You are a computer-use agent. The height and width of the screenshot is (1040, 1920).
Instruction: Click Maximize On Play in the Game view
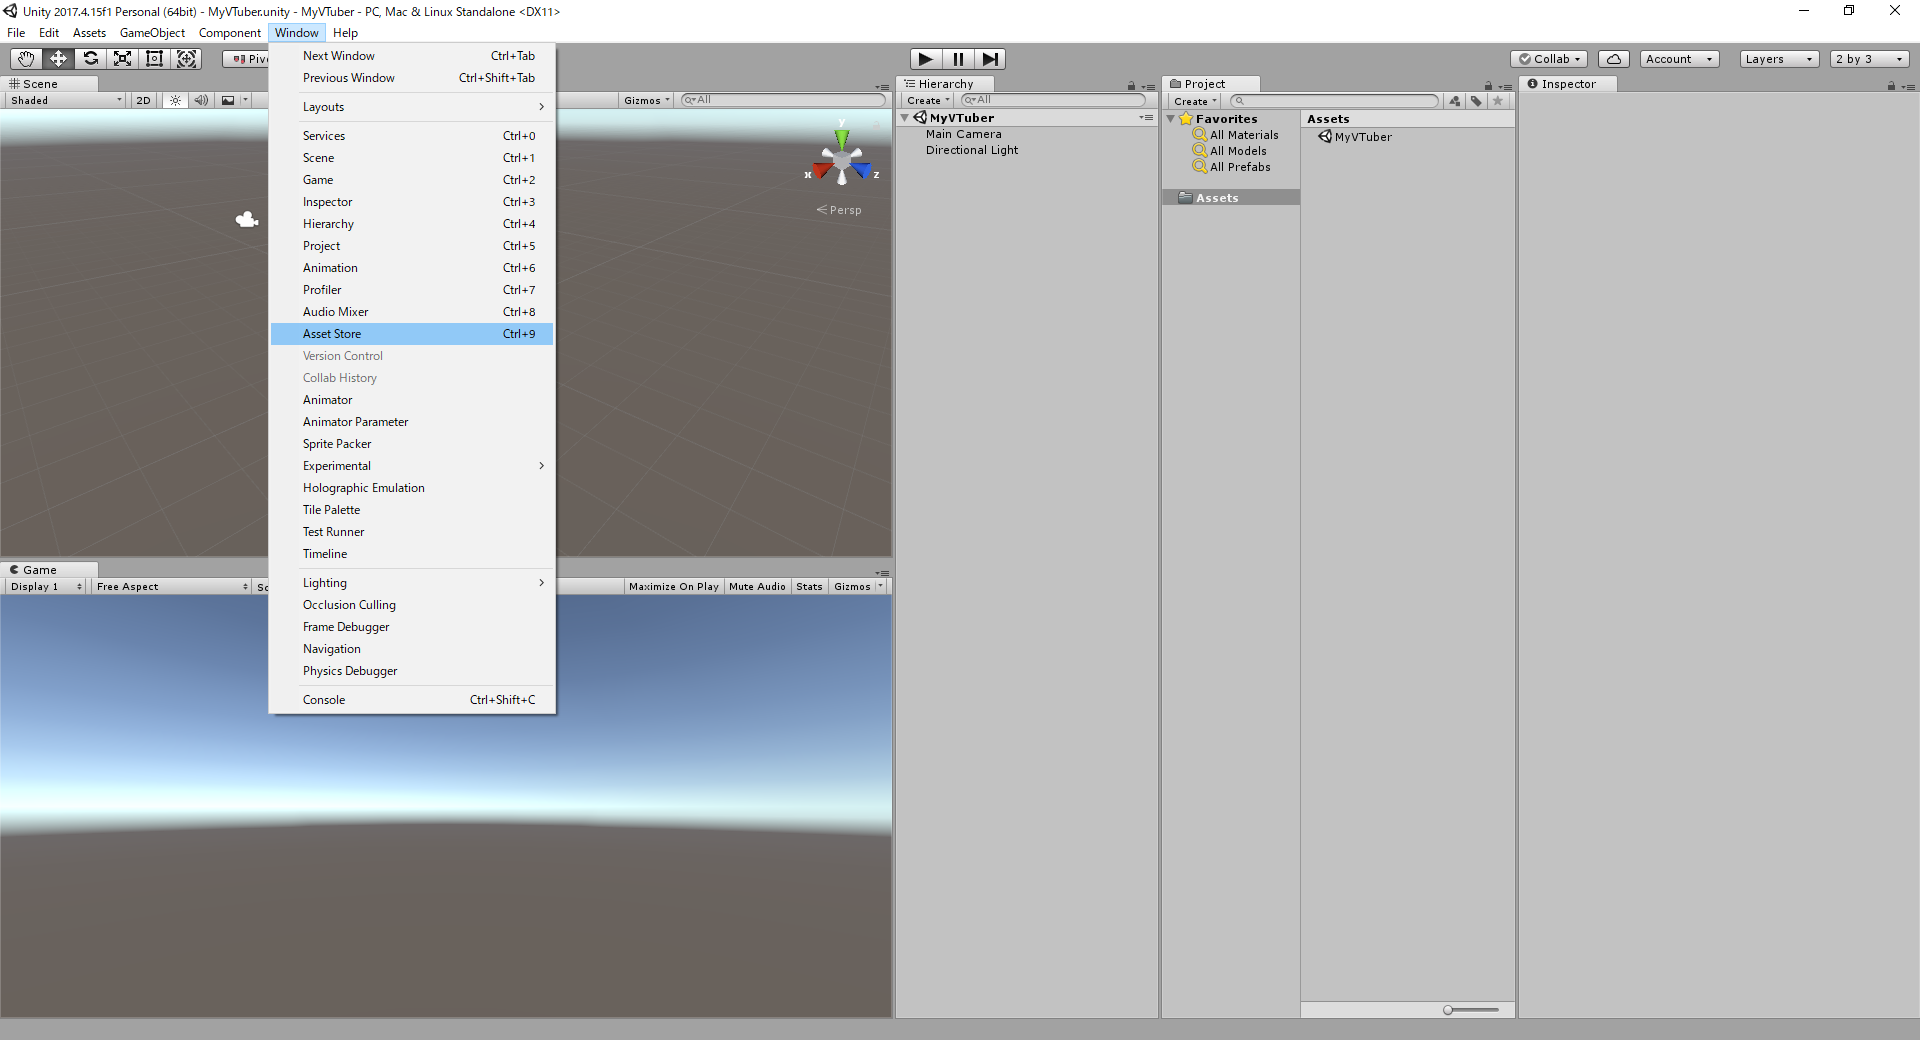673,586
